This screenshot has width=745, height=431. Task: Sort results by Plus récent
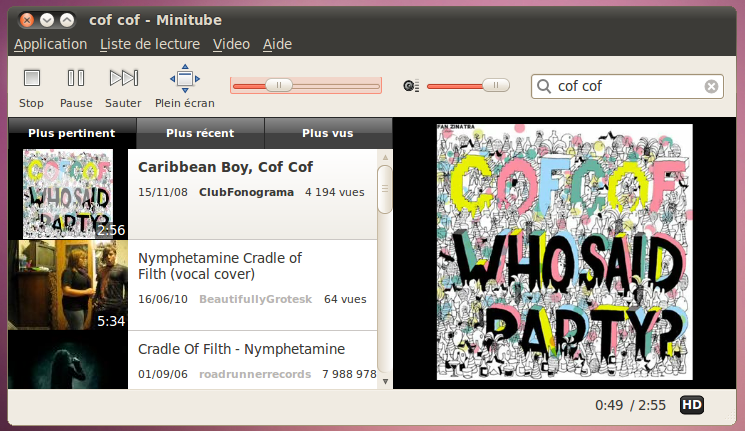click(x=200, y=133)
